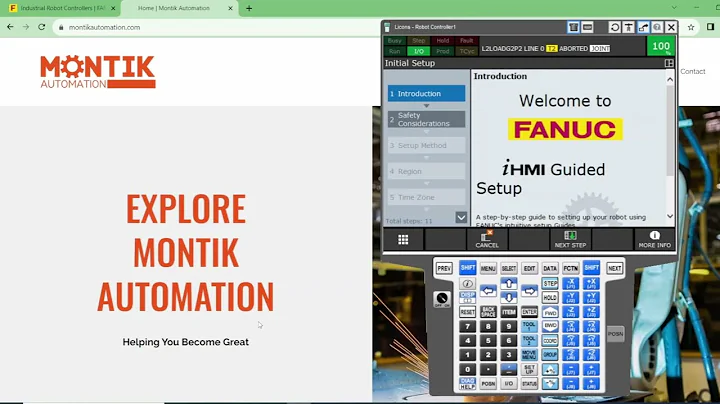Click the DIAG HELP key on keypad
Viewport: 720px width, 404px height.
[x=467, y=384]
